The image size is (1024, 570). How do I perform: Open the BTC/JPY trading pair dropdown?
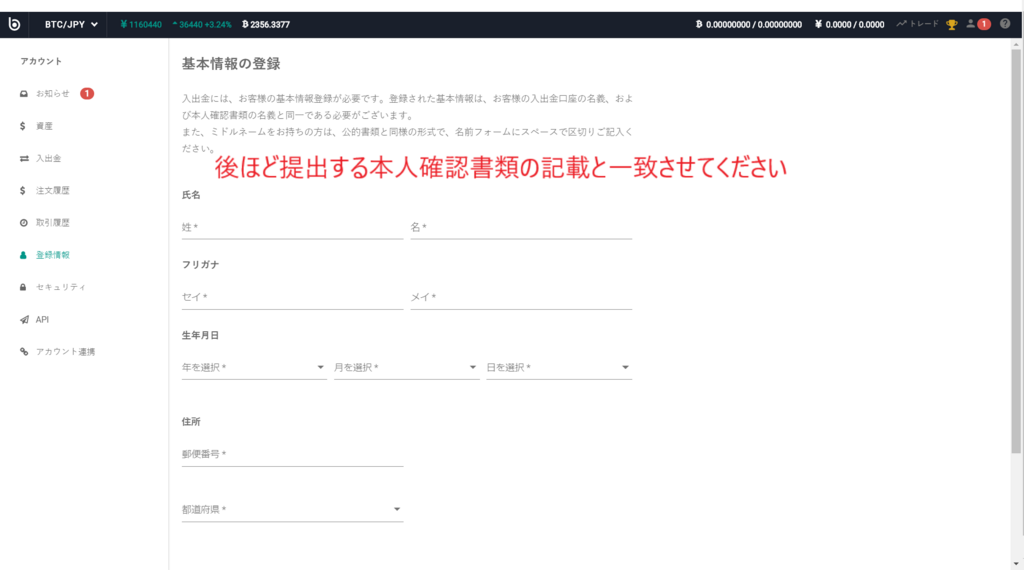point(71,24)
